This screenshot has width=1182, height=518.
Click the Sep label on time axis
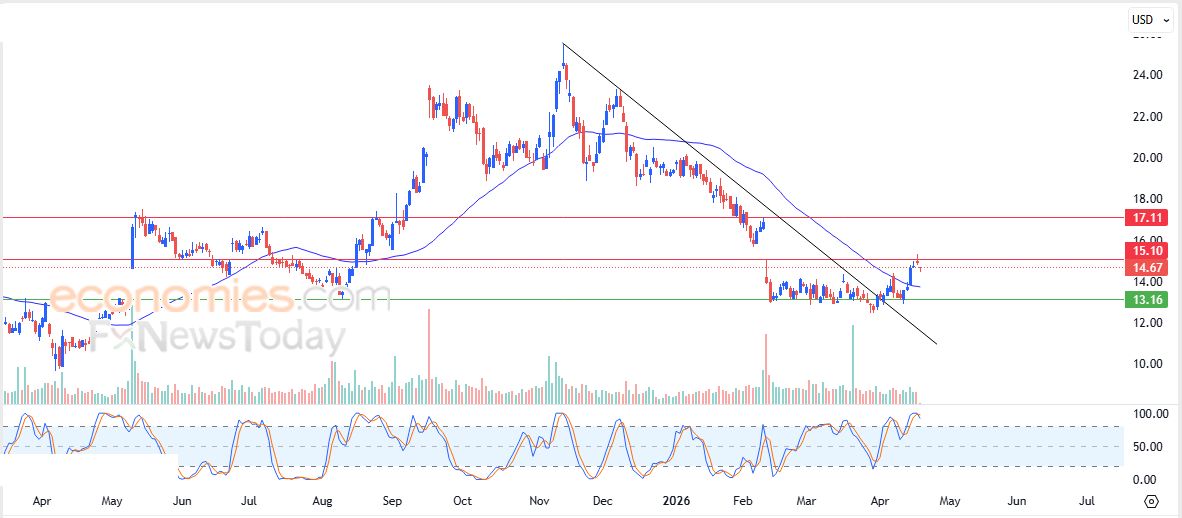(x=393, y=500)
